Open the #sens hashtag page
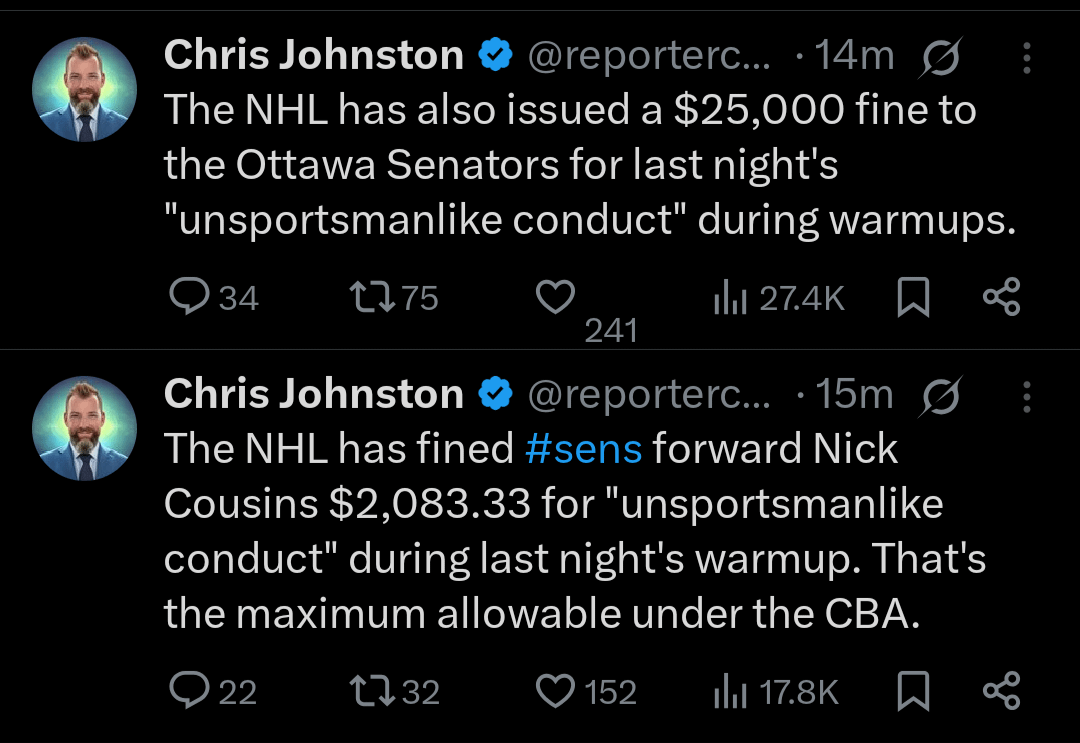The height and width of the screenshot is (743, 1080). coord(584,449)
